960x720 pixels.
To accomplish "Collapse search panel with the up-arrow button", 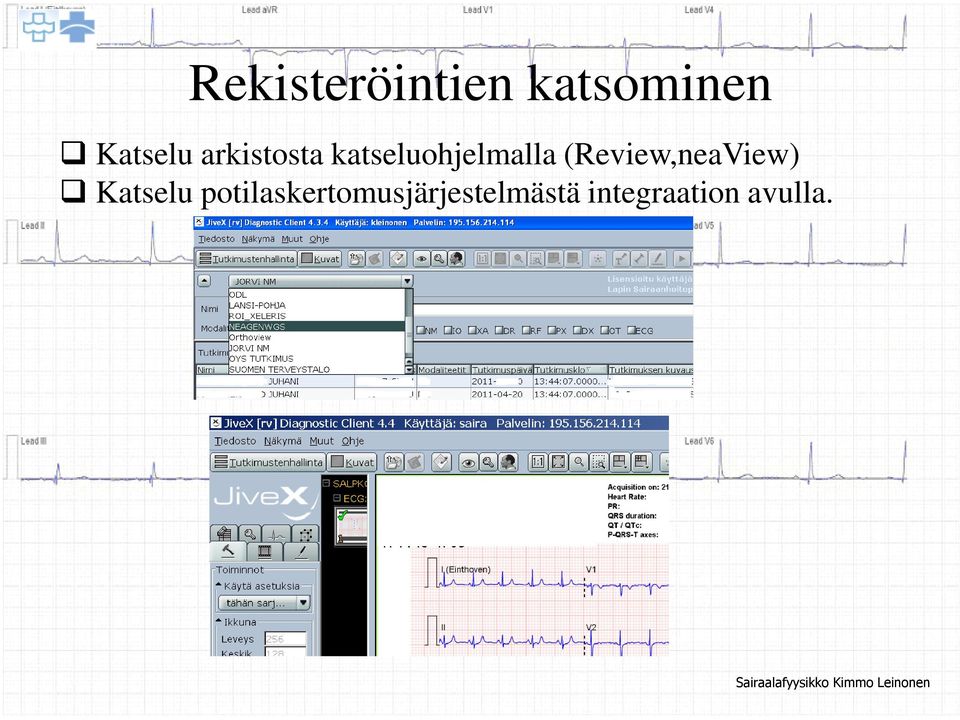I will pyautogui.click(x=204, y=281).
